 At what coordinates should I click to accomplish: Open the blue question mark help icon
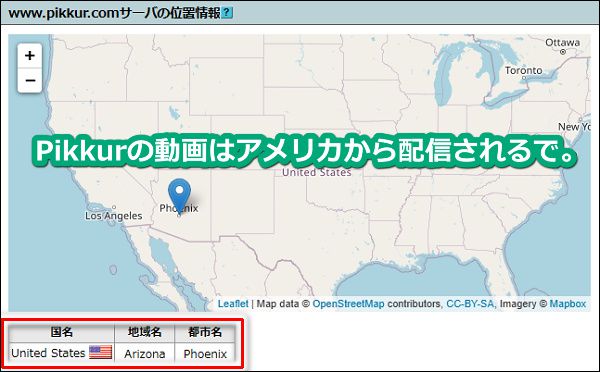pos(227,13)
